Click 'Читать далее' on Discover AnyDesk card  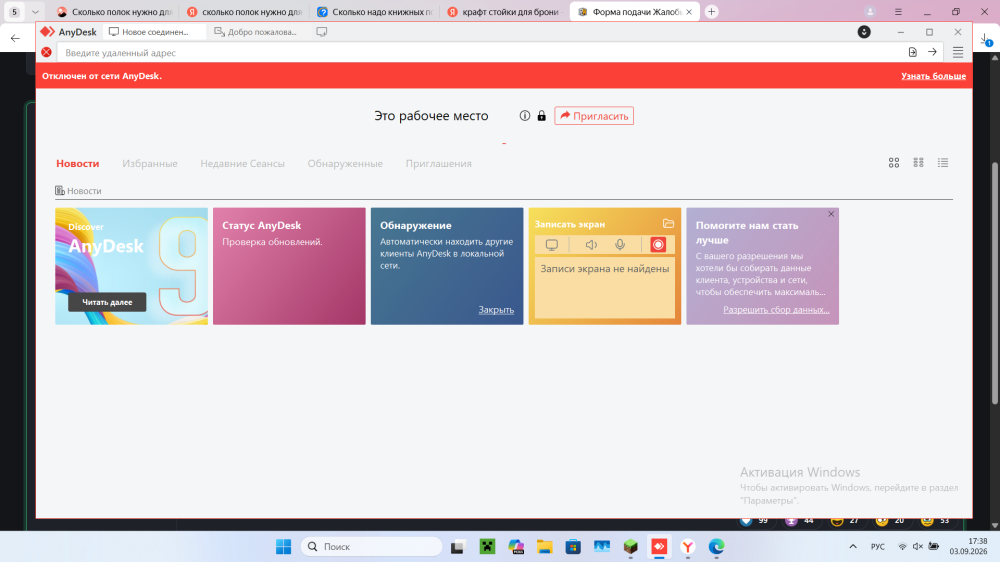(x=107, y=302)
